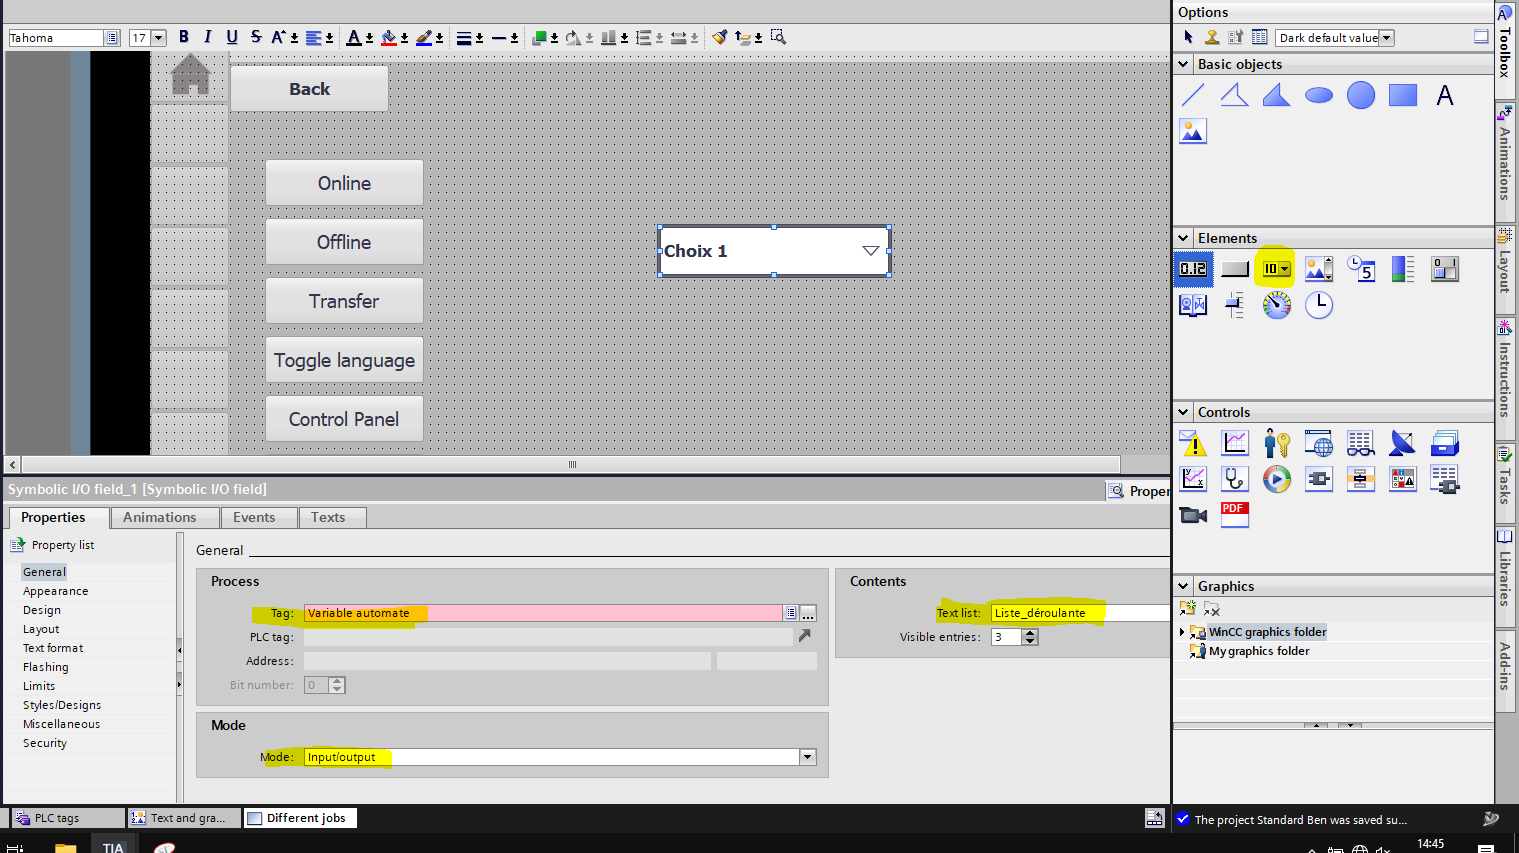This screenshot has height=853, width=1519.
Task: Select the Bar element icon
Action: pyautogui.click(x=1402, y=268)
